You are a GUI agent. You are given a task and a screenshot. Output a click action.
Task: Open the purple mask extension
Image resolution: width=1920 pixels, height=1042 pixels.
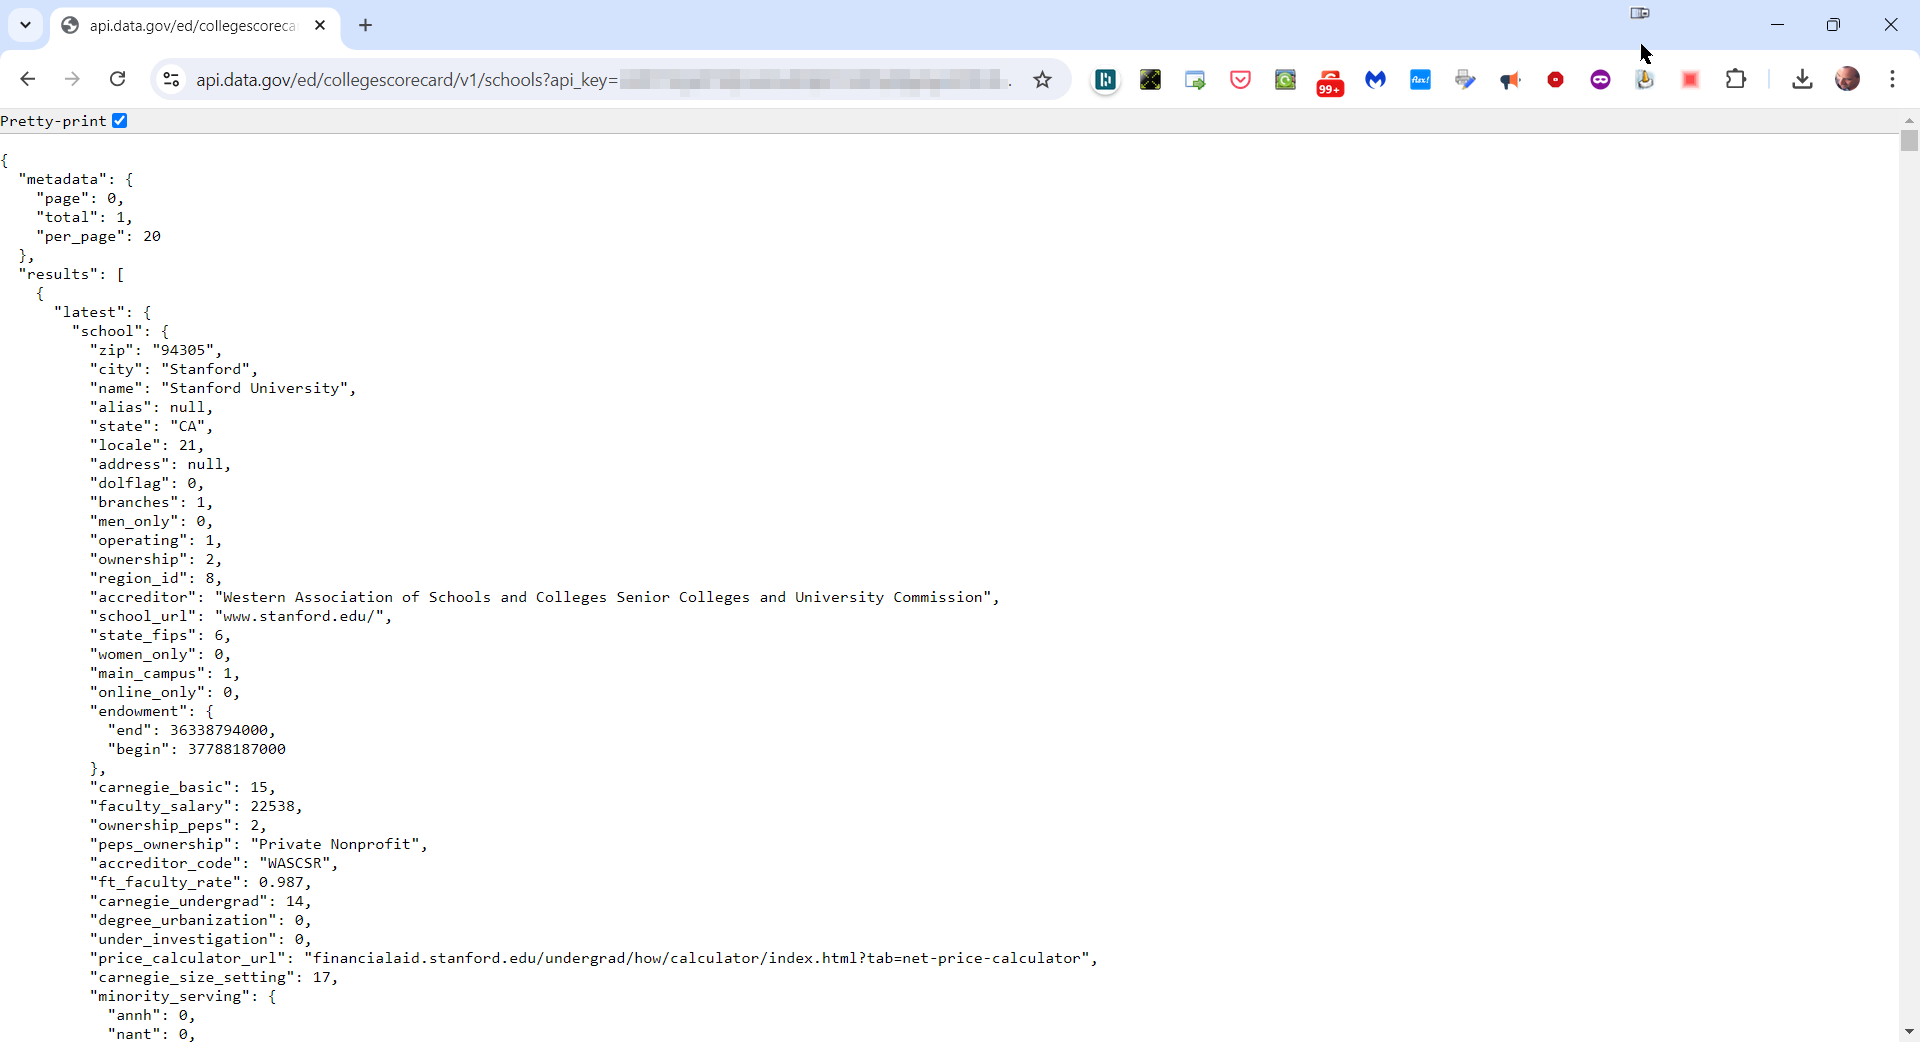tap(1600, 80)
